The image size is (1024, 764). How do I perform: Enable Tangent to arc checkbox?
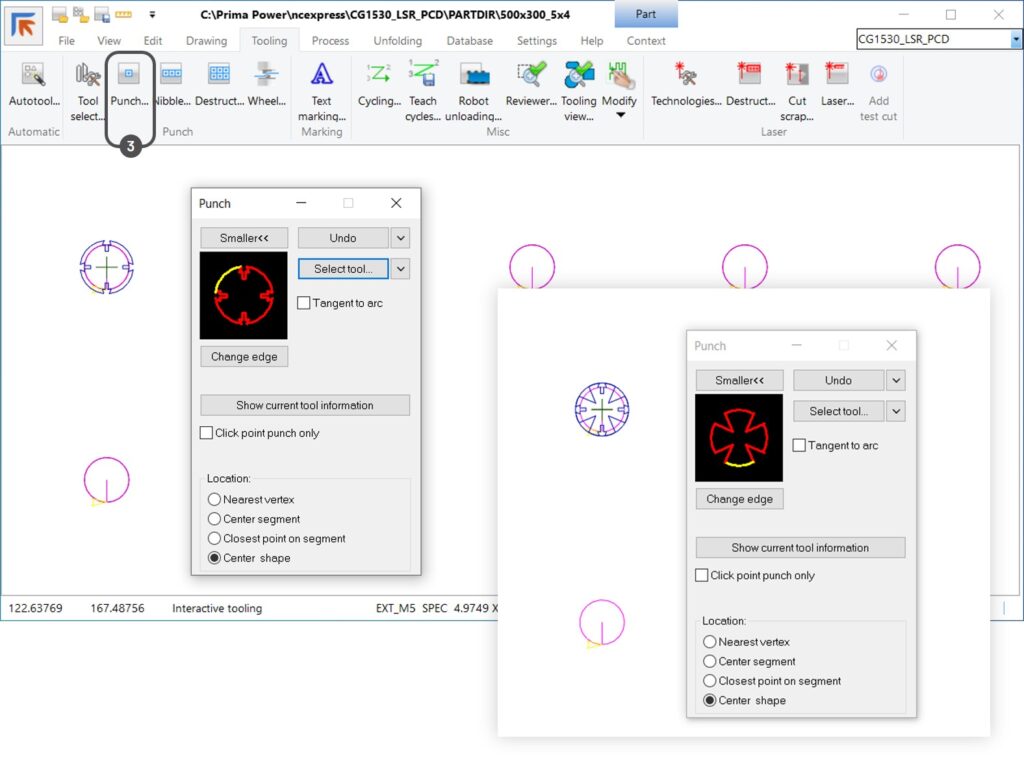304,303
